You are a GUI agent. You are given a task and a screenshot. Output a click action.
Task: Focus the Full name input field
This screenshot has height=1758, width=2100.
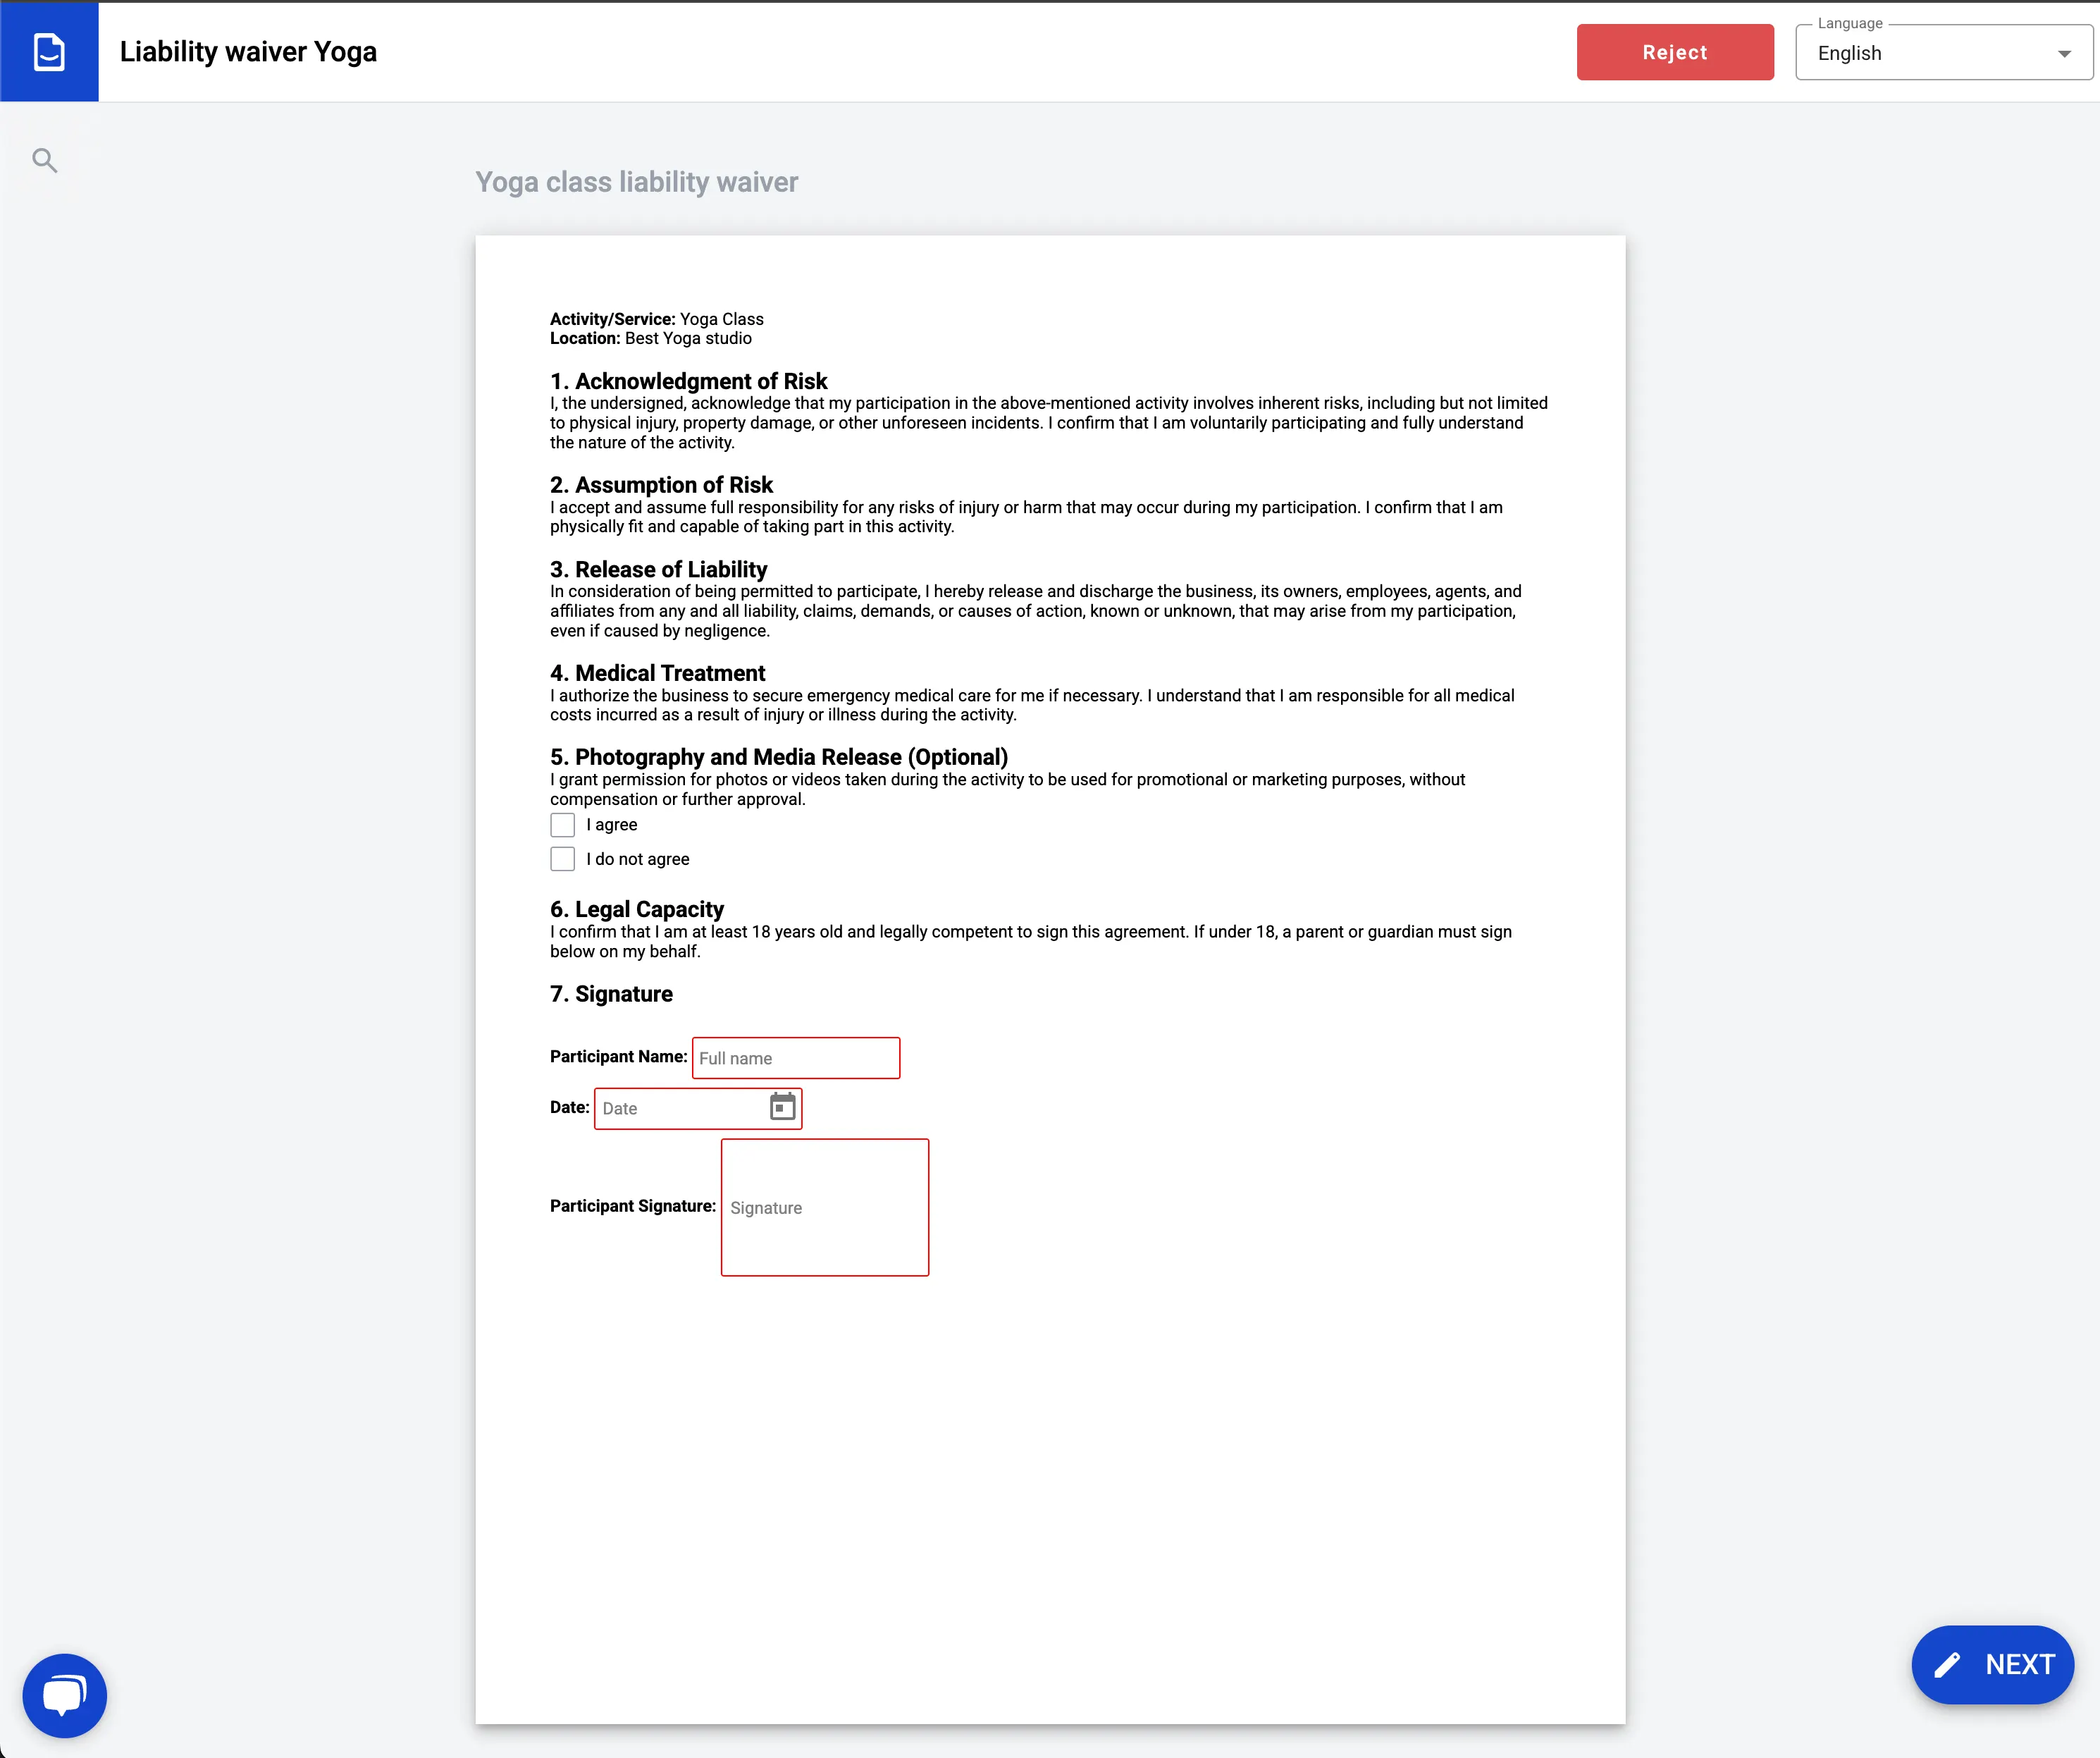pyautogui.click(x=795, y=1058)
